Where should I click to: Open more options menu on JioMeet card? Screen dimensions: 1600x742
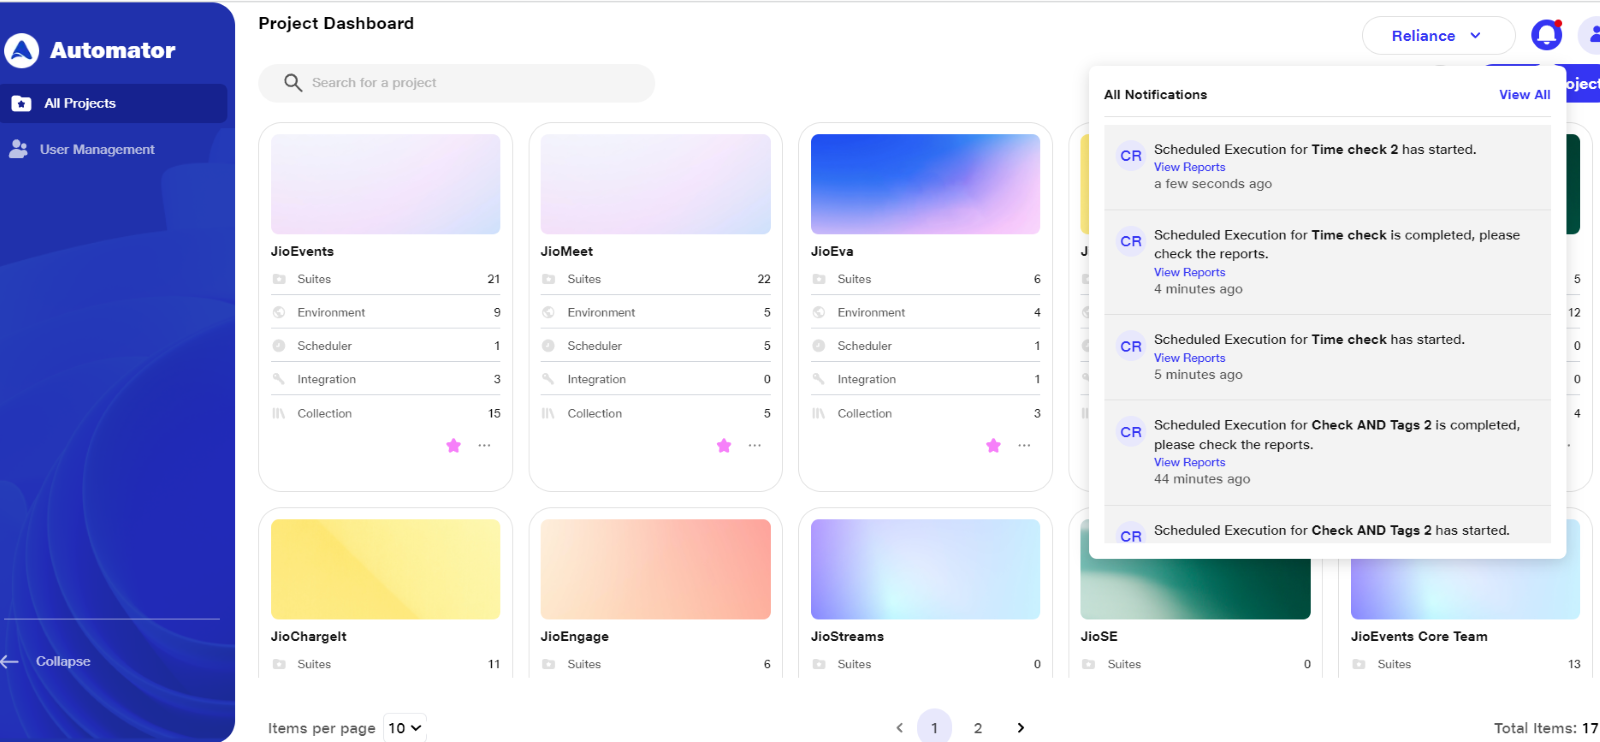click(x=755, y=445)
